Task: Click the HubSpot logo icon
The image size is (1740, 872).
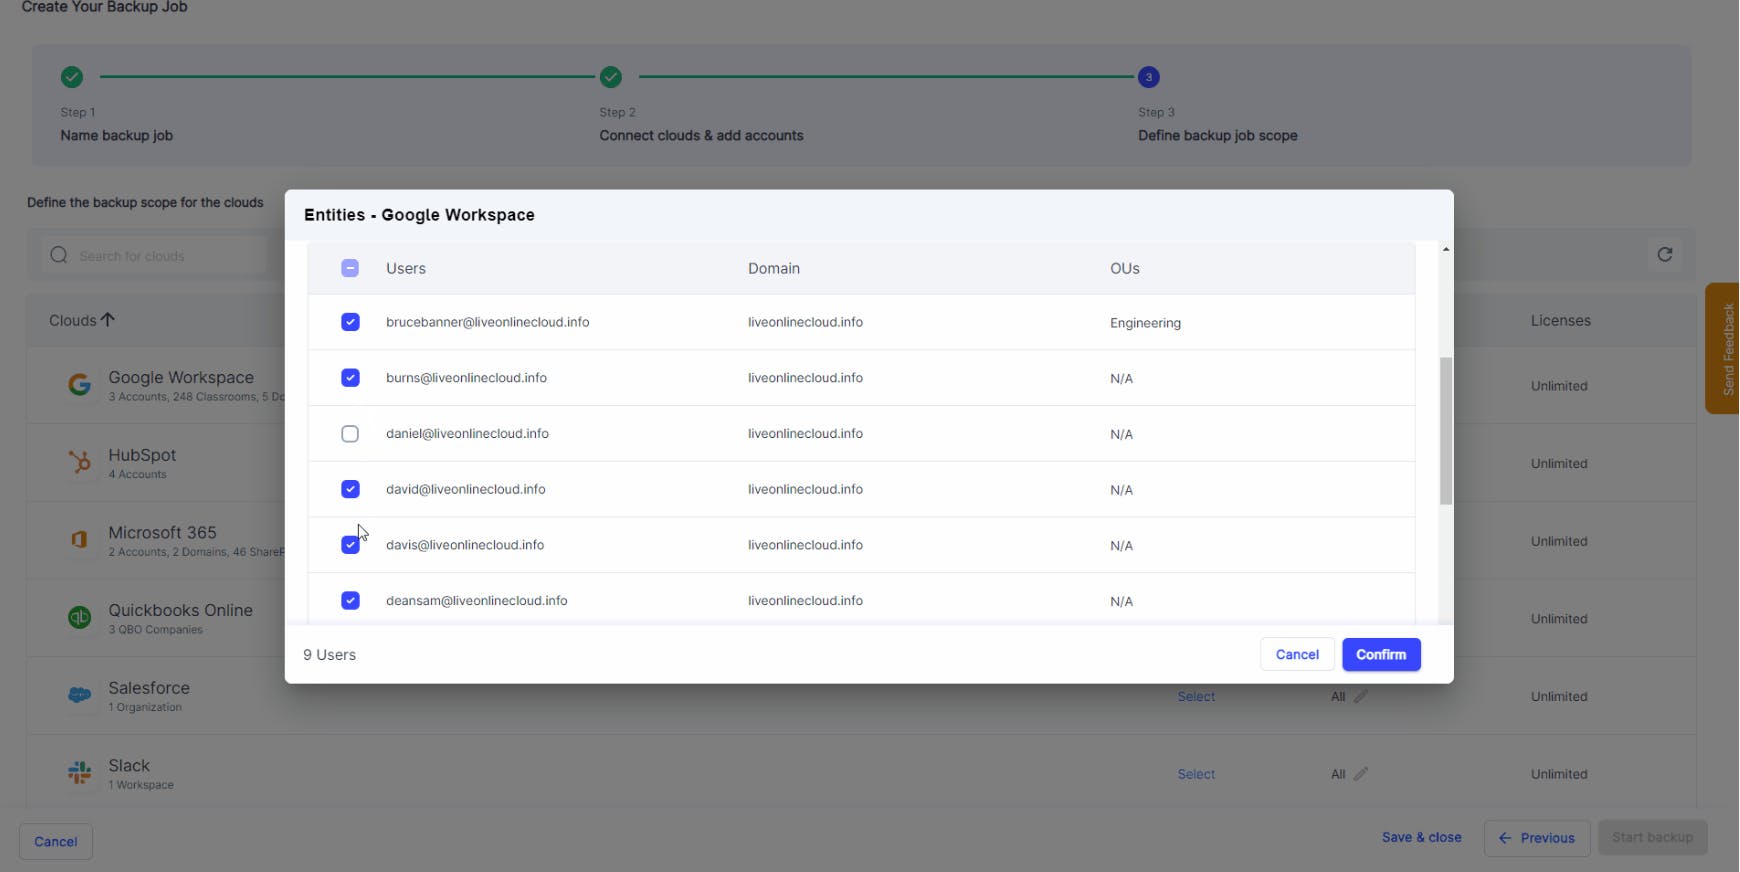Action: click(x=79, y=462)
